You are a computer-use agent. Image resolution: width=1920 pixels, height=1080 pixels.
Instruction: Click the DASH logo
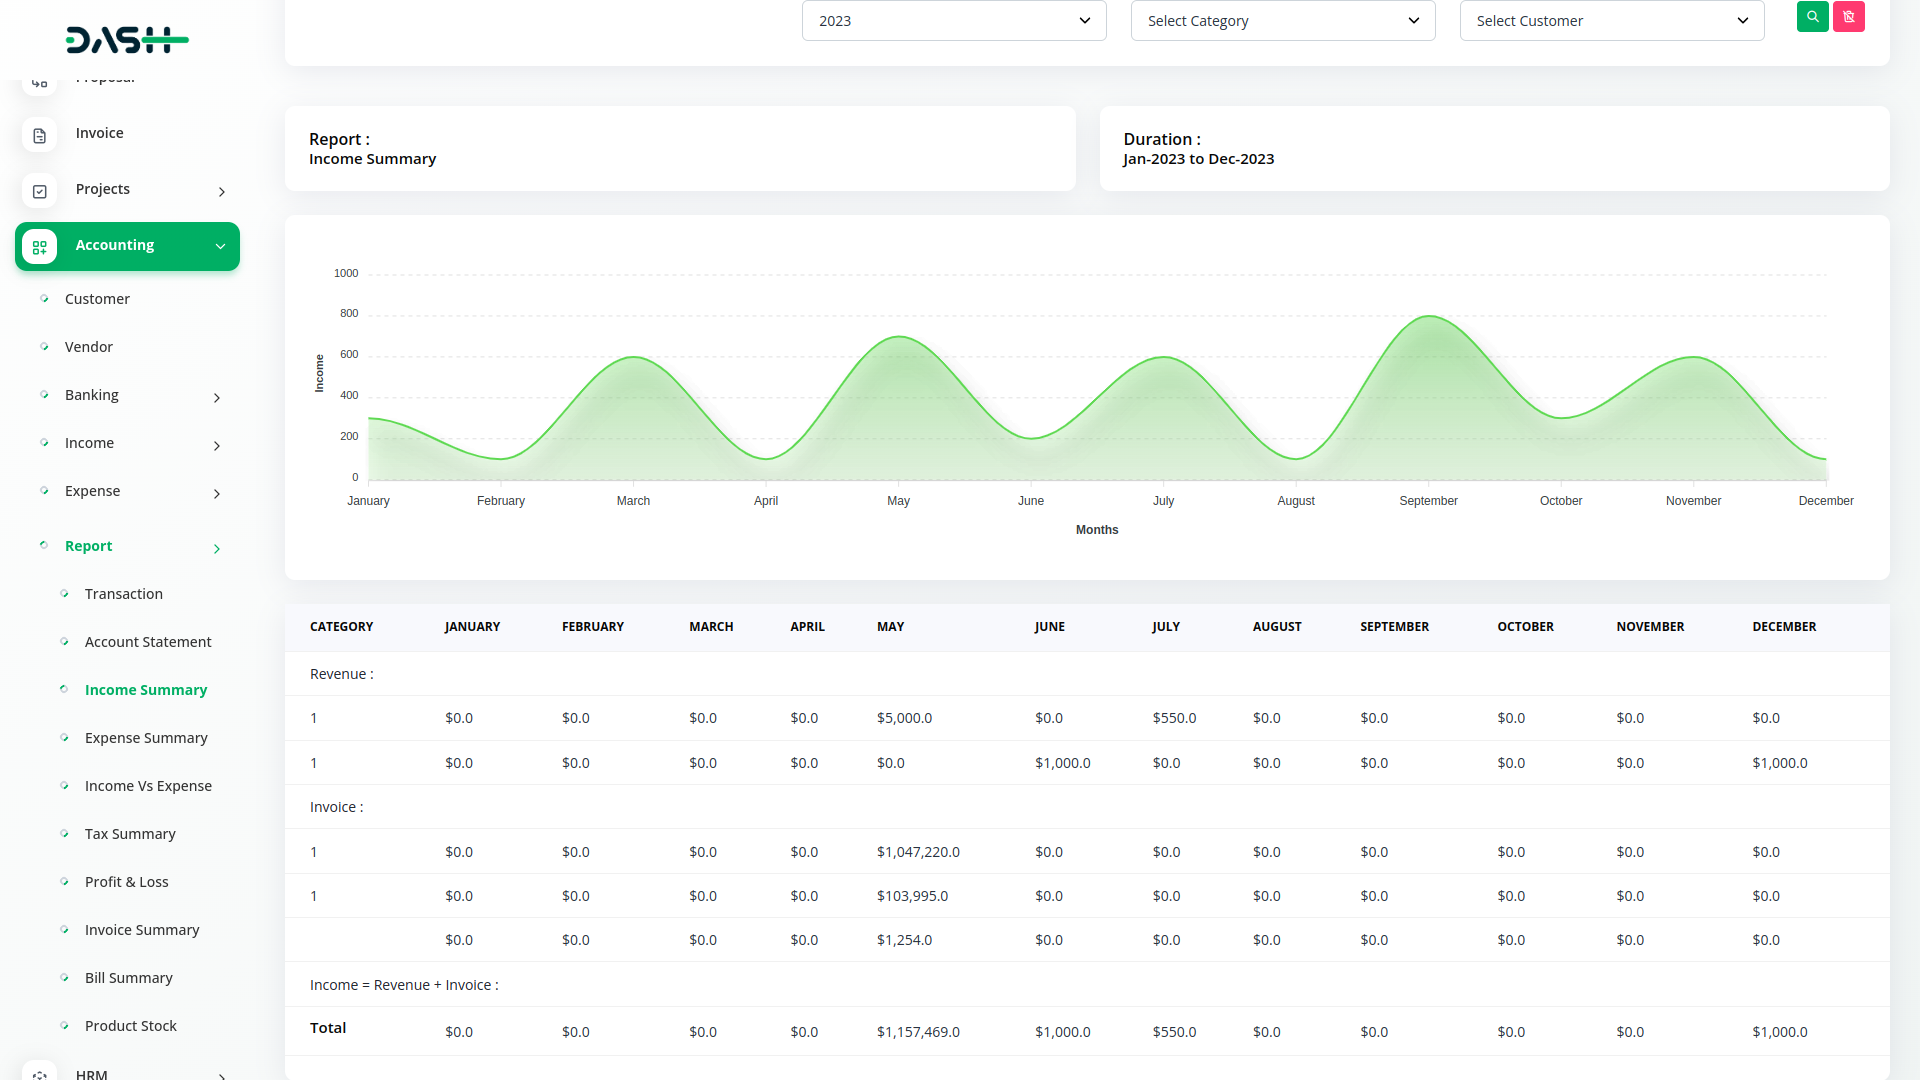pos(127,40)
